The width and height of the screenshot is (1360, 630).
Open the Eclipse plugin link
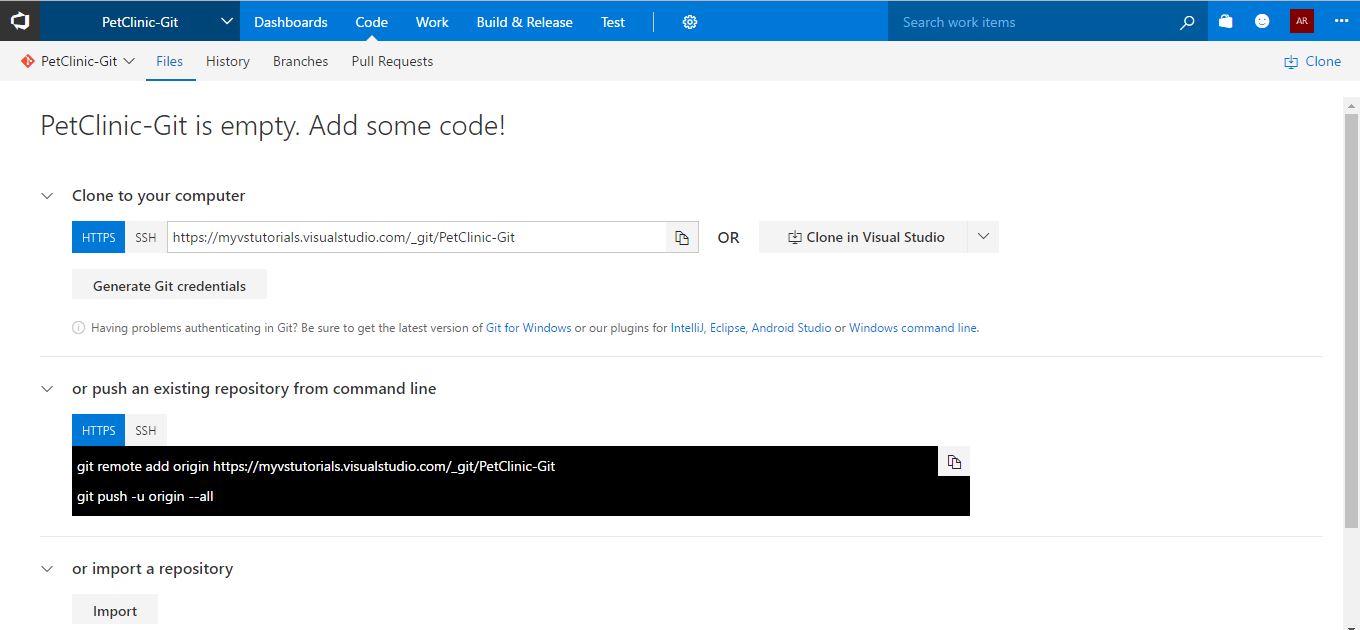click(x=727, y=328)
